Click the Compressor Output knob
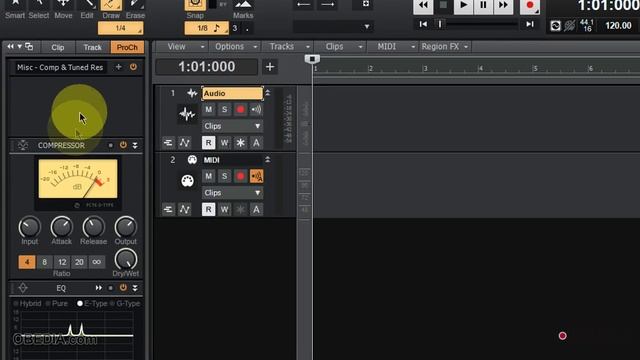This screenshot has width=640, height=360. 125,227
